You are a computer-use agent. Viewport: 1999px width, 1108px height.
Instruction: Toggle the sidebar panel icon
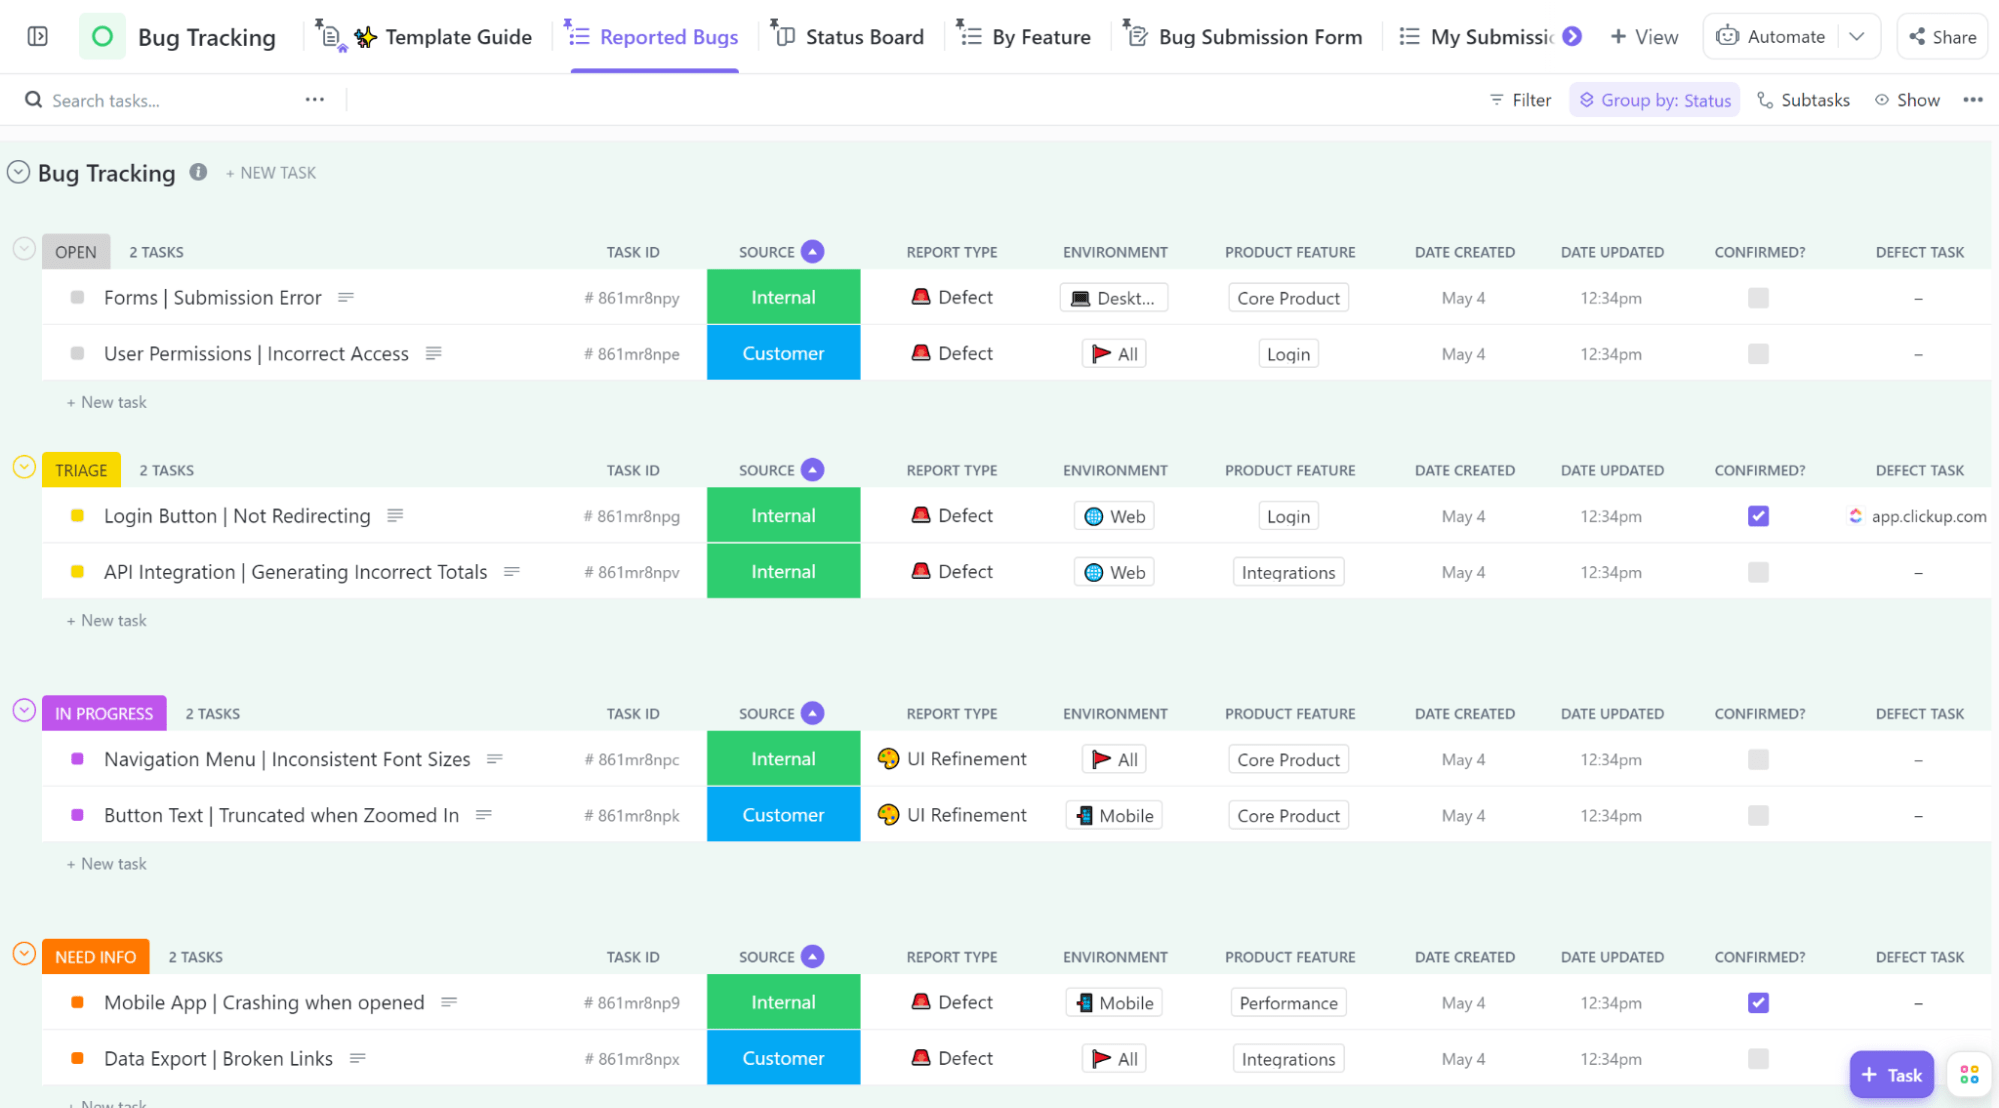click(x=37, y=37)
